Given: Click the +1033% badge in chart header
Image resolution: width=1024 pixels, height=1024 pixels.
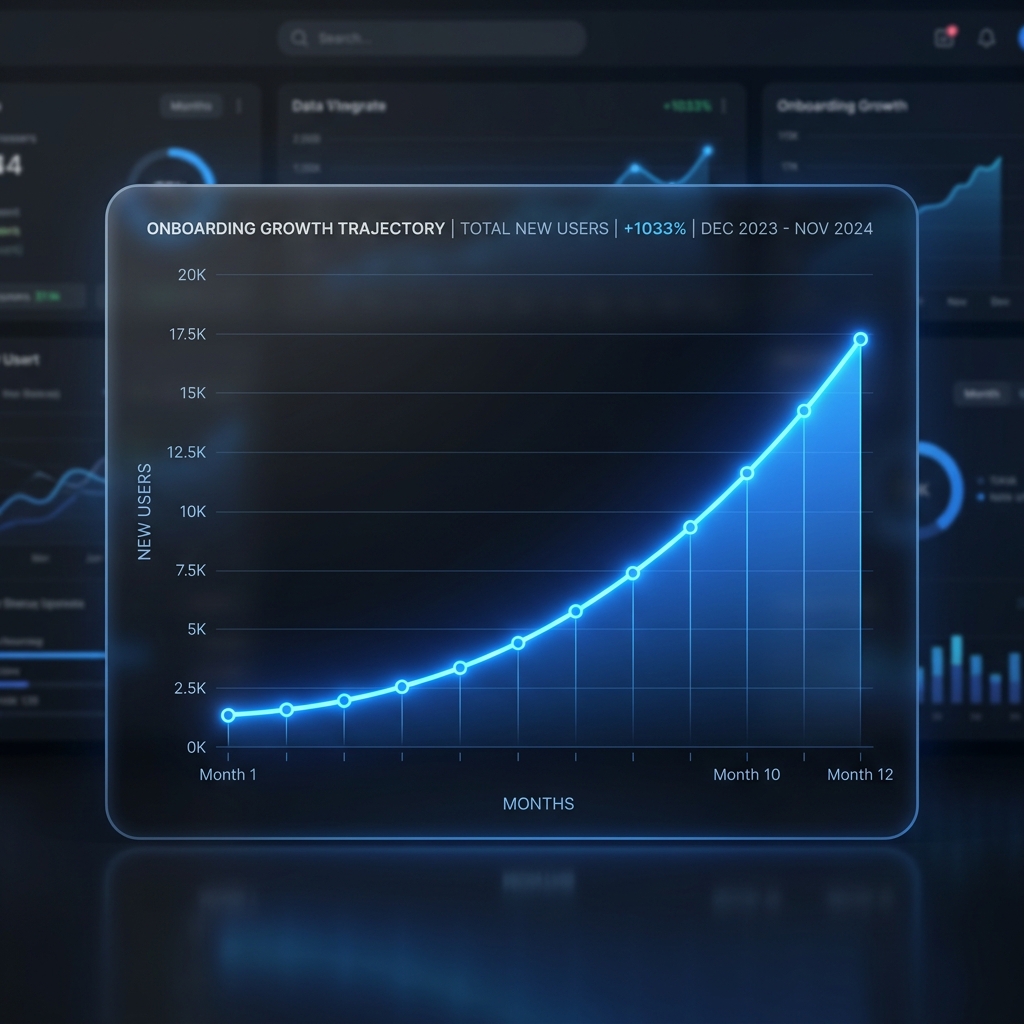Looking at the screenshot, I should 654,229.
